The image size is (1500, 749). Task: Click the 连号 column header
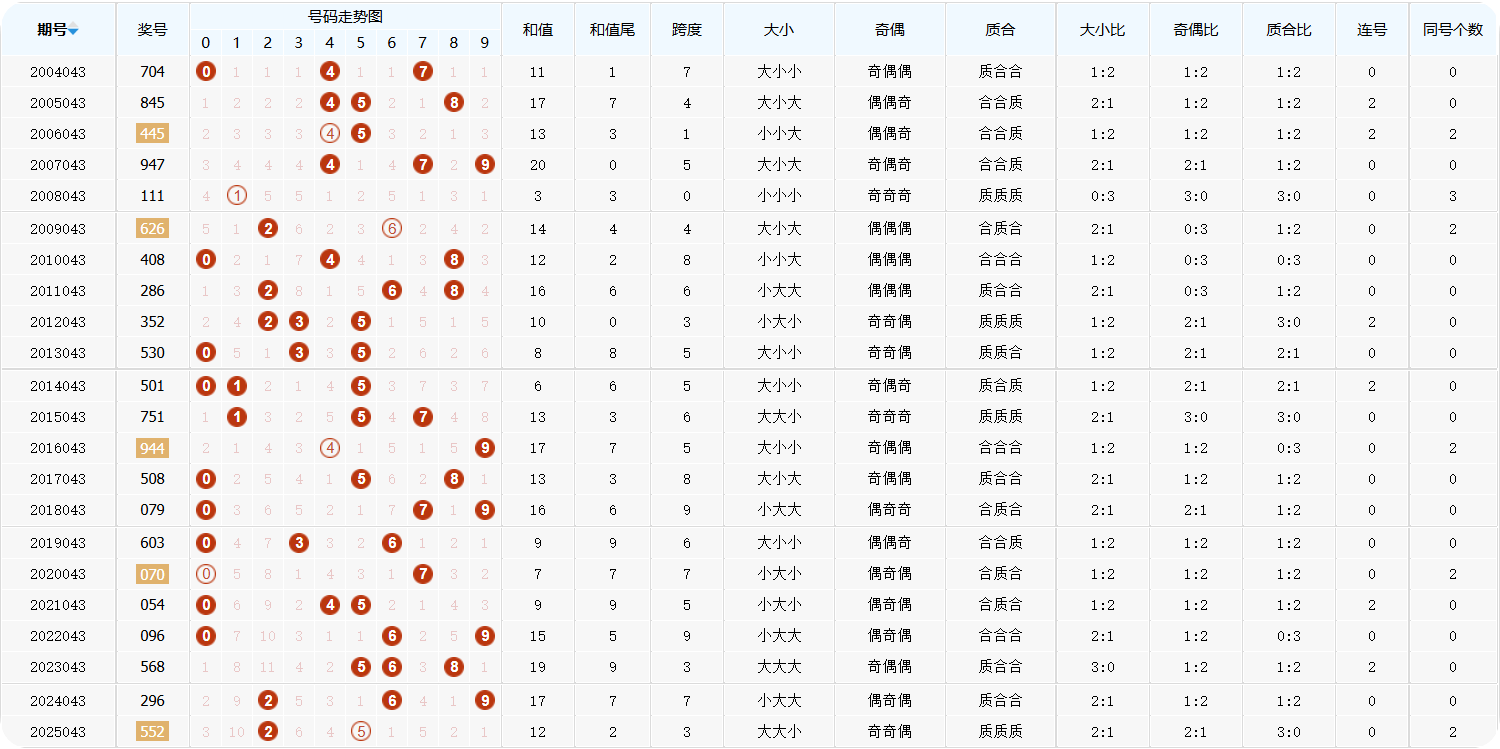(1372, 30)
